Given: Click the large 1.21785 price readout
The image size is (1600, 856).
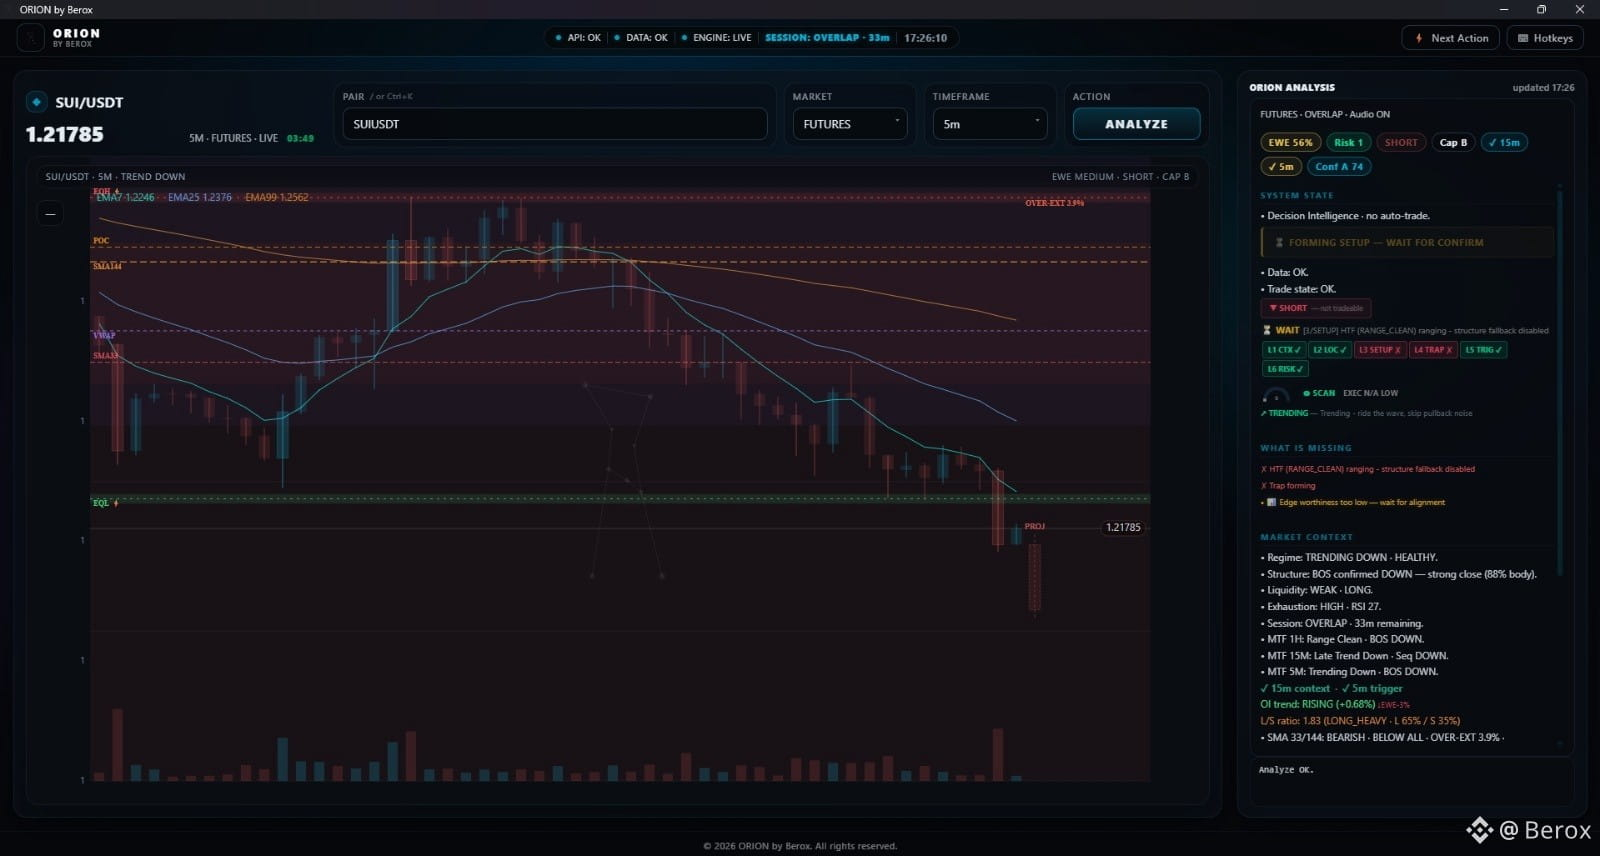Looking at the screenshot, I should (x=65, y=134).
